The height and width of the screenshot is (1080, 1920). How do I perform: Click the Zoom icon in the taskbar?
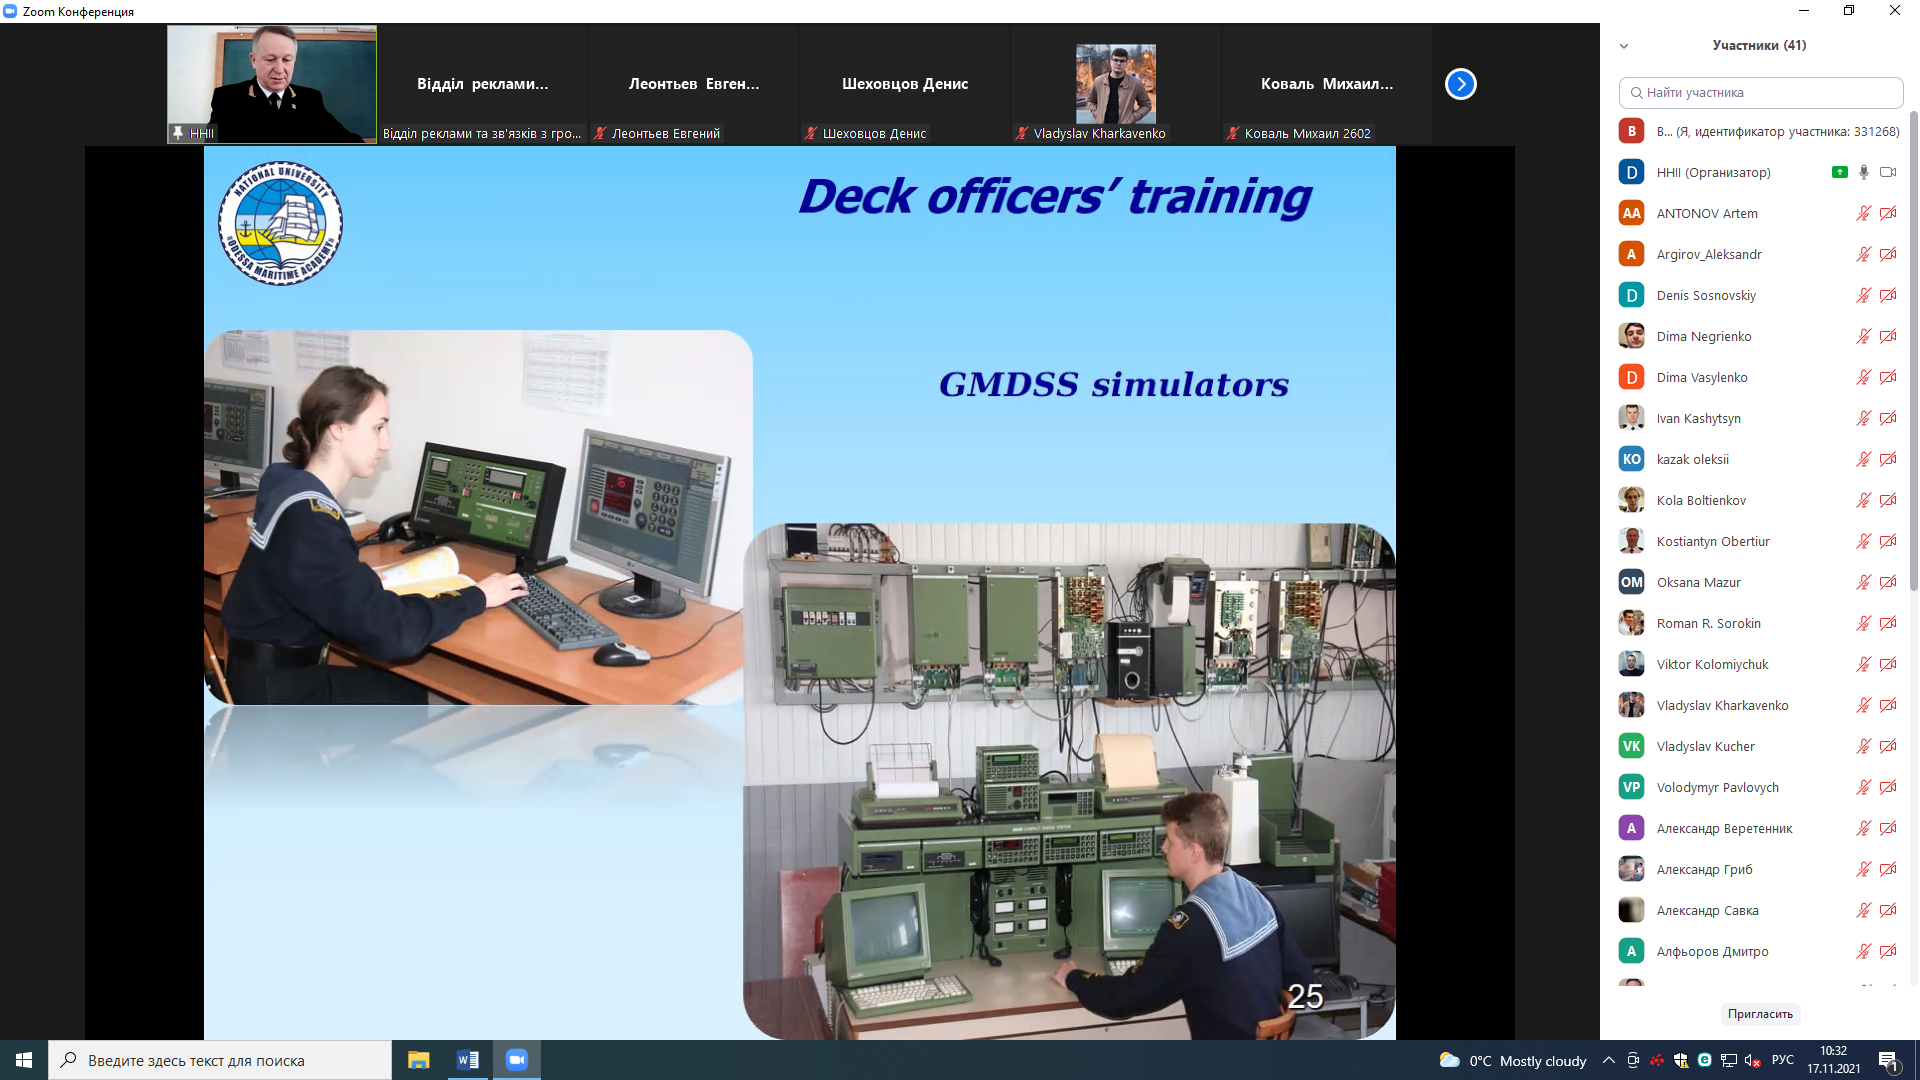coord(516,1060)
